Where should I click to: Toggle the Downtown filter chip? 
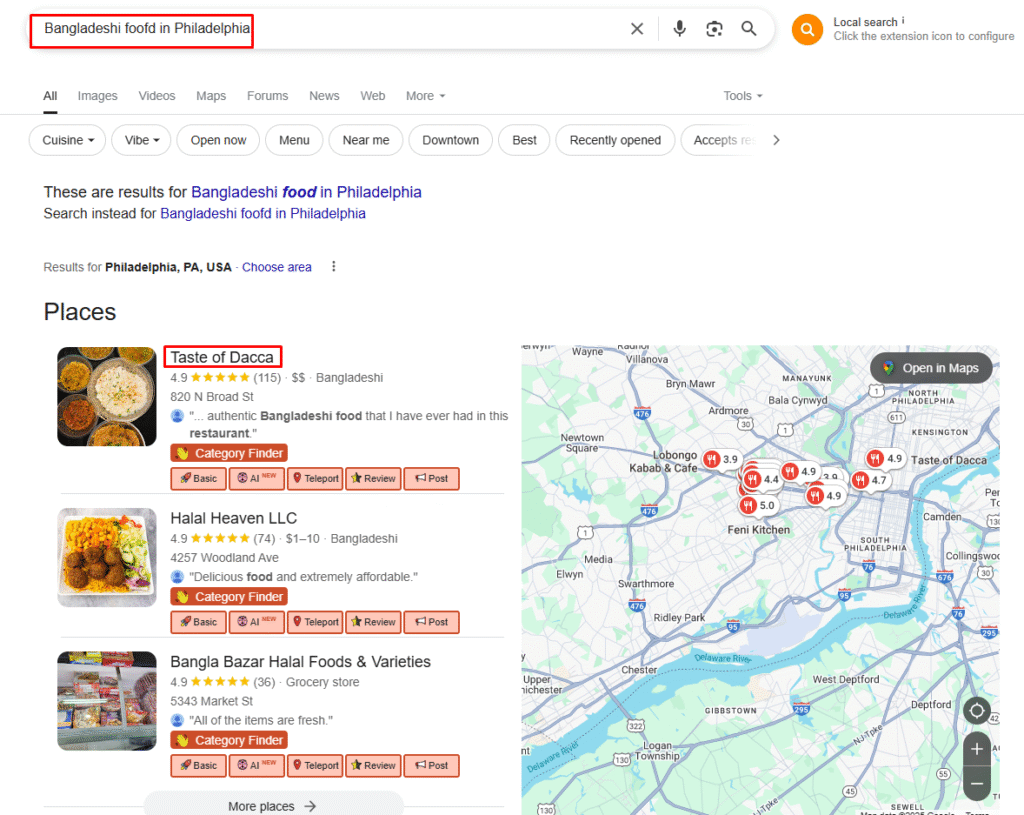451,140
